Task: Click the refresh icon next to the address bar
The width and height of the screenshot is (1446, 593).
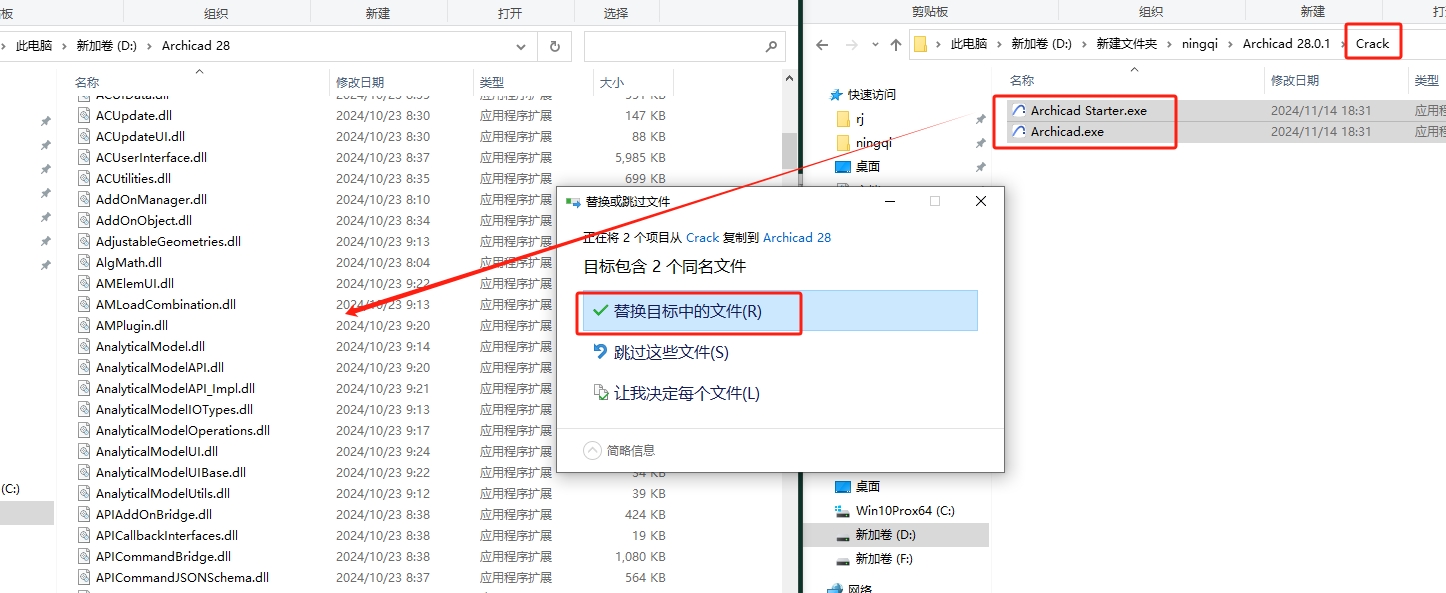Action: (556, 46)
